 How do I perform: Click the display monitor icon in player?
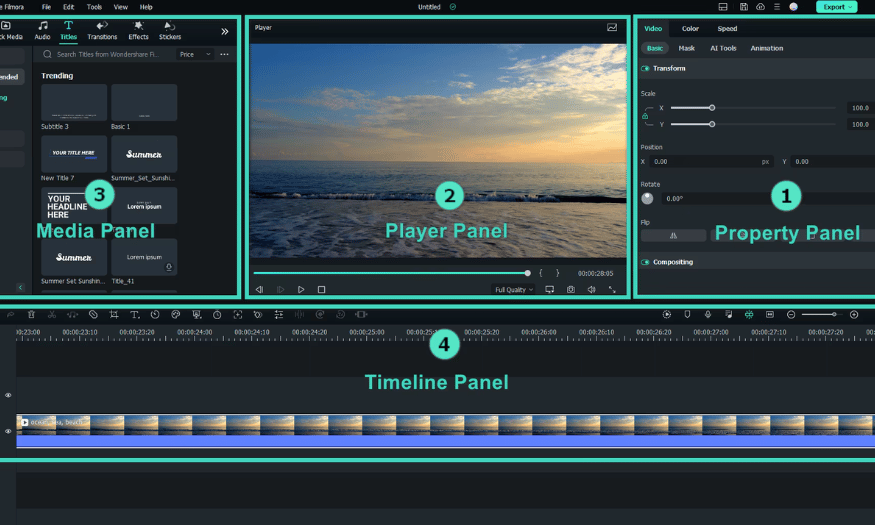click(550, 290)
